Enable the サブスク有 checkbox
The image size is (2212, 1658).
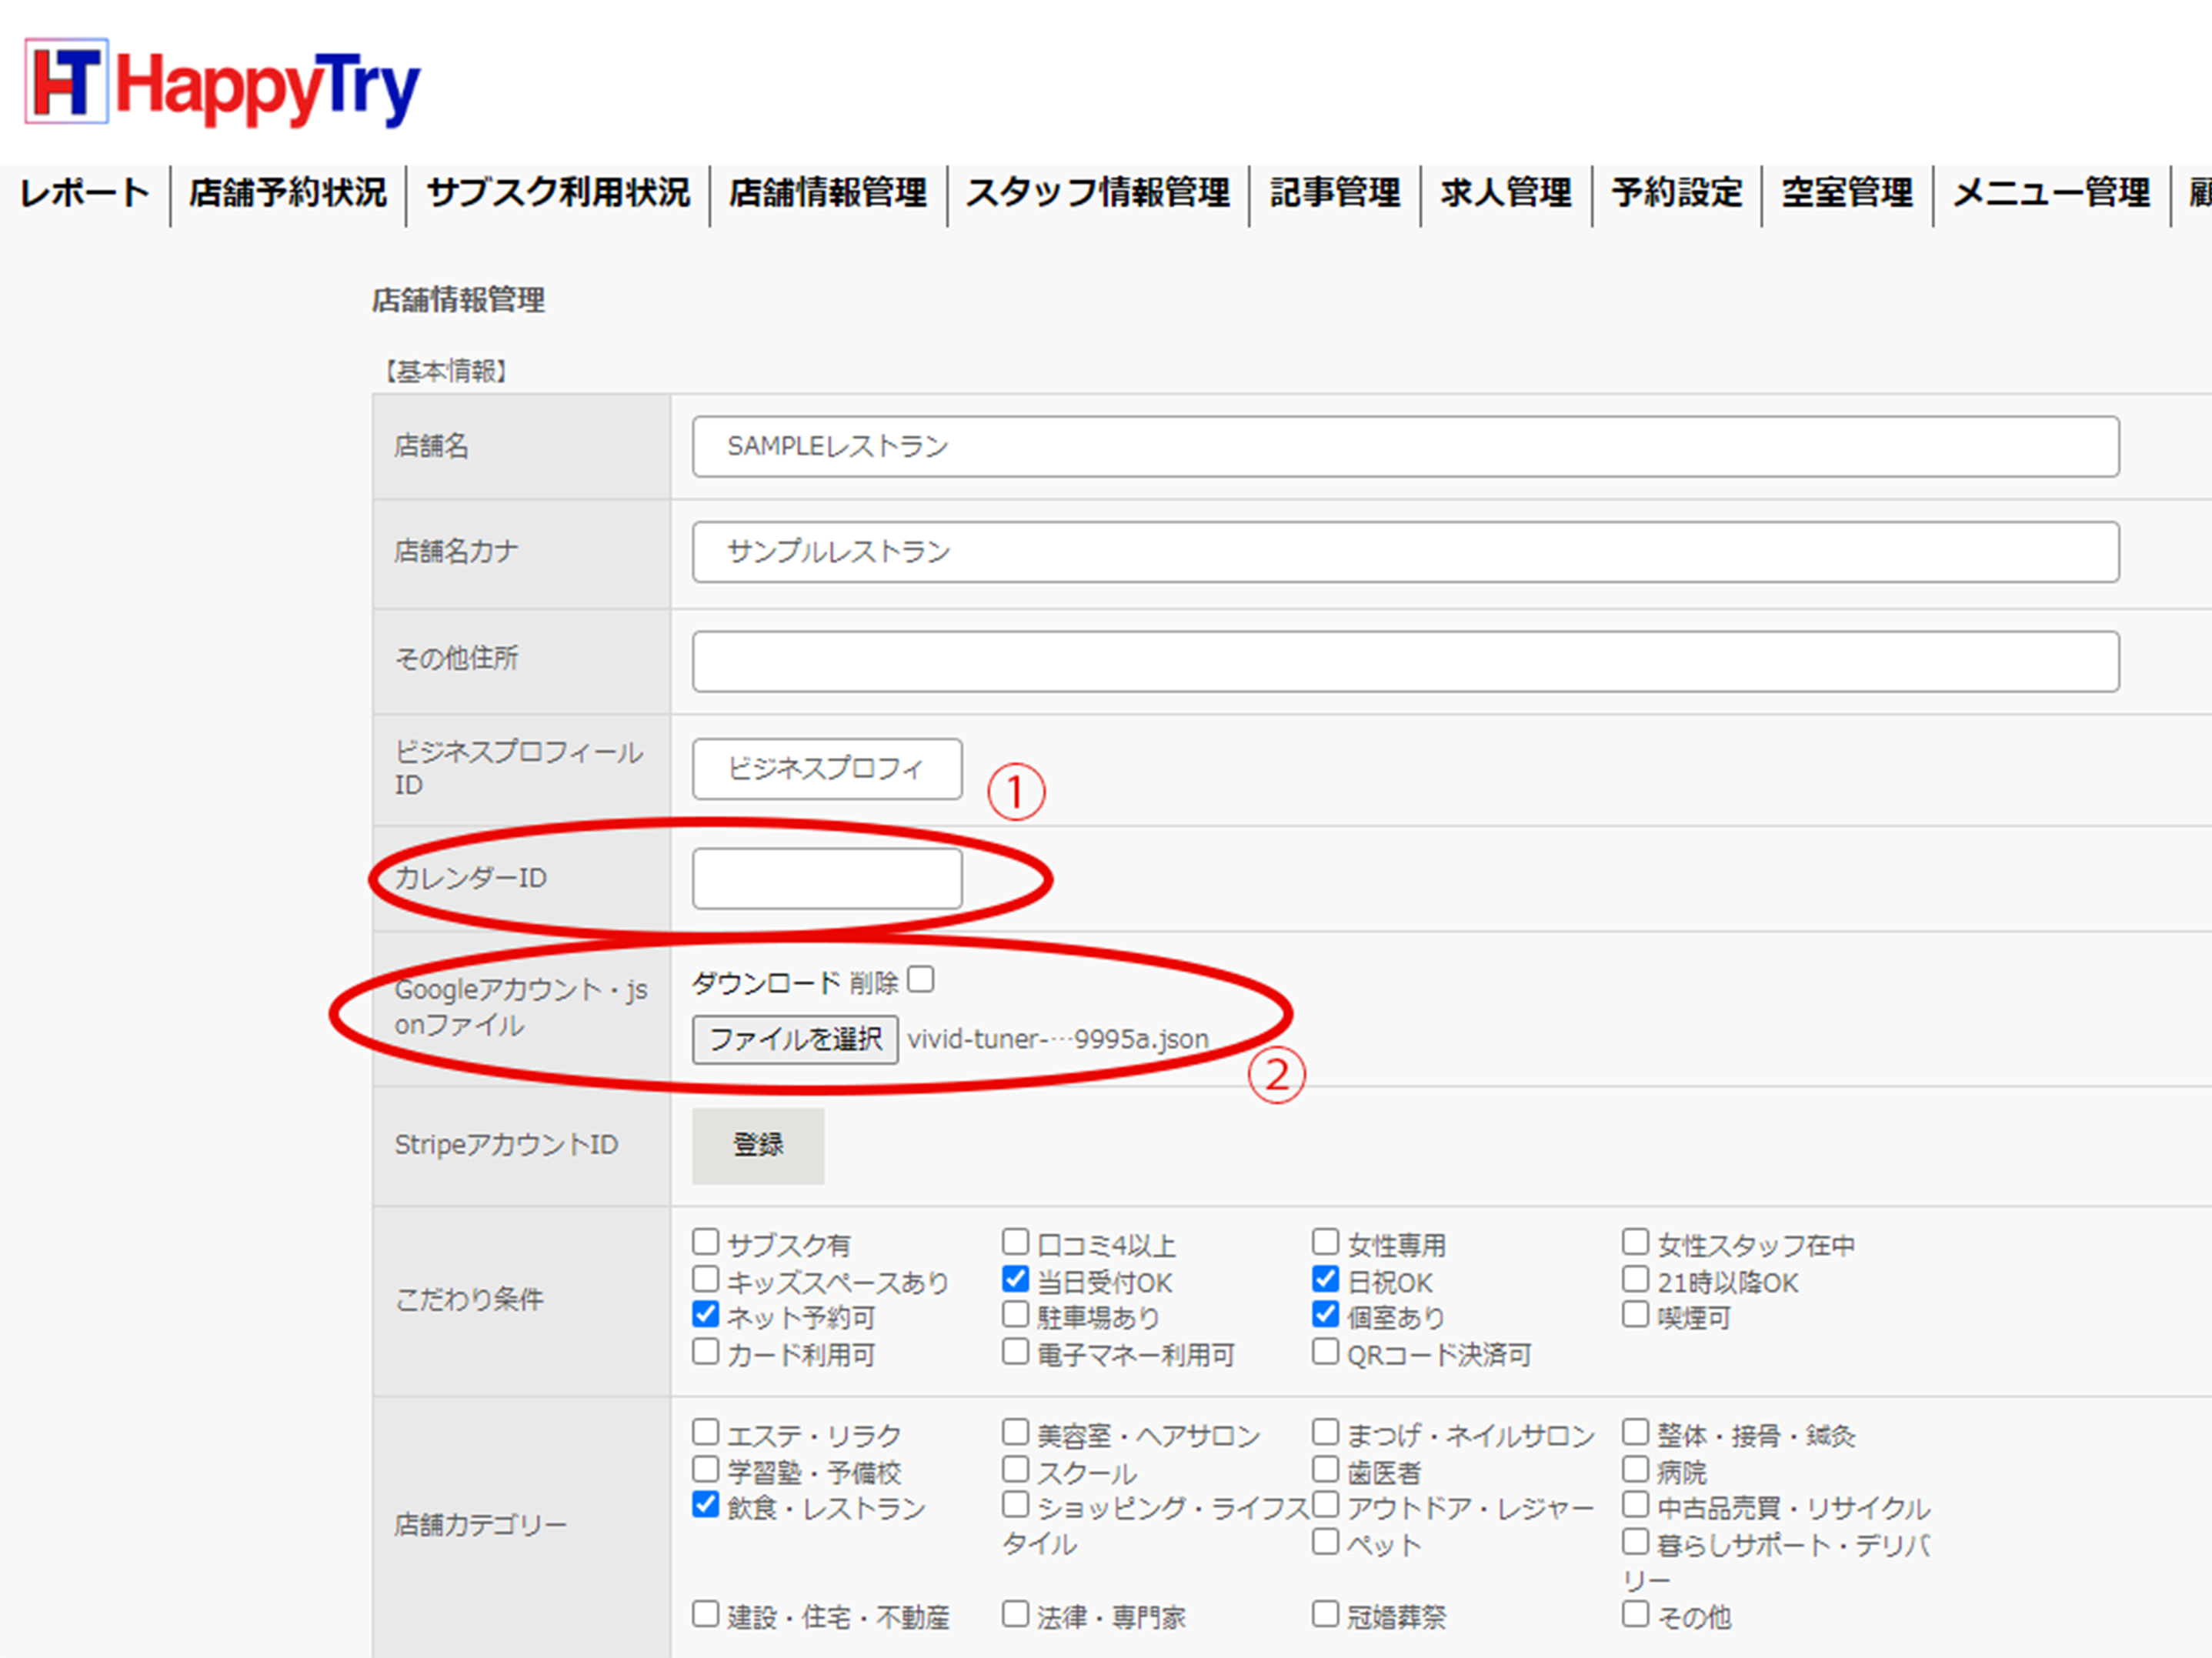(706, 1242)
